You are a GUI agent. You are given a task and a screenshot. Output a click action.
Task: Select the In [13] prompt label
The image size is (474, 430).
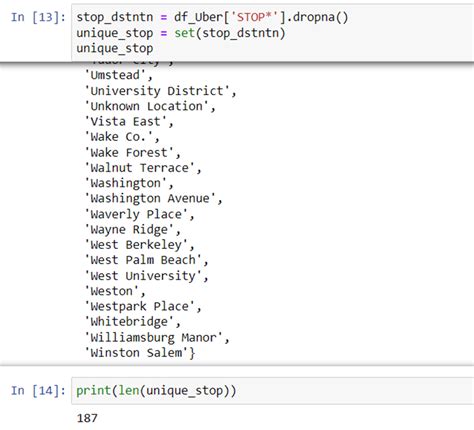38,17
